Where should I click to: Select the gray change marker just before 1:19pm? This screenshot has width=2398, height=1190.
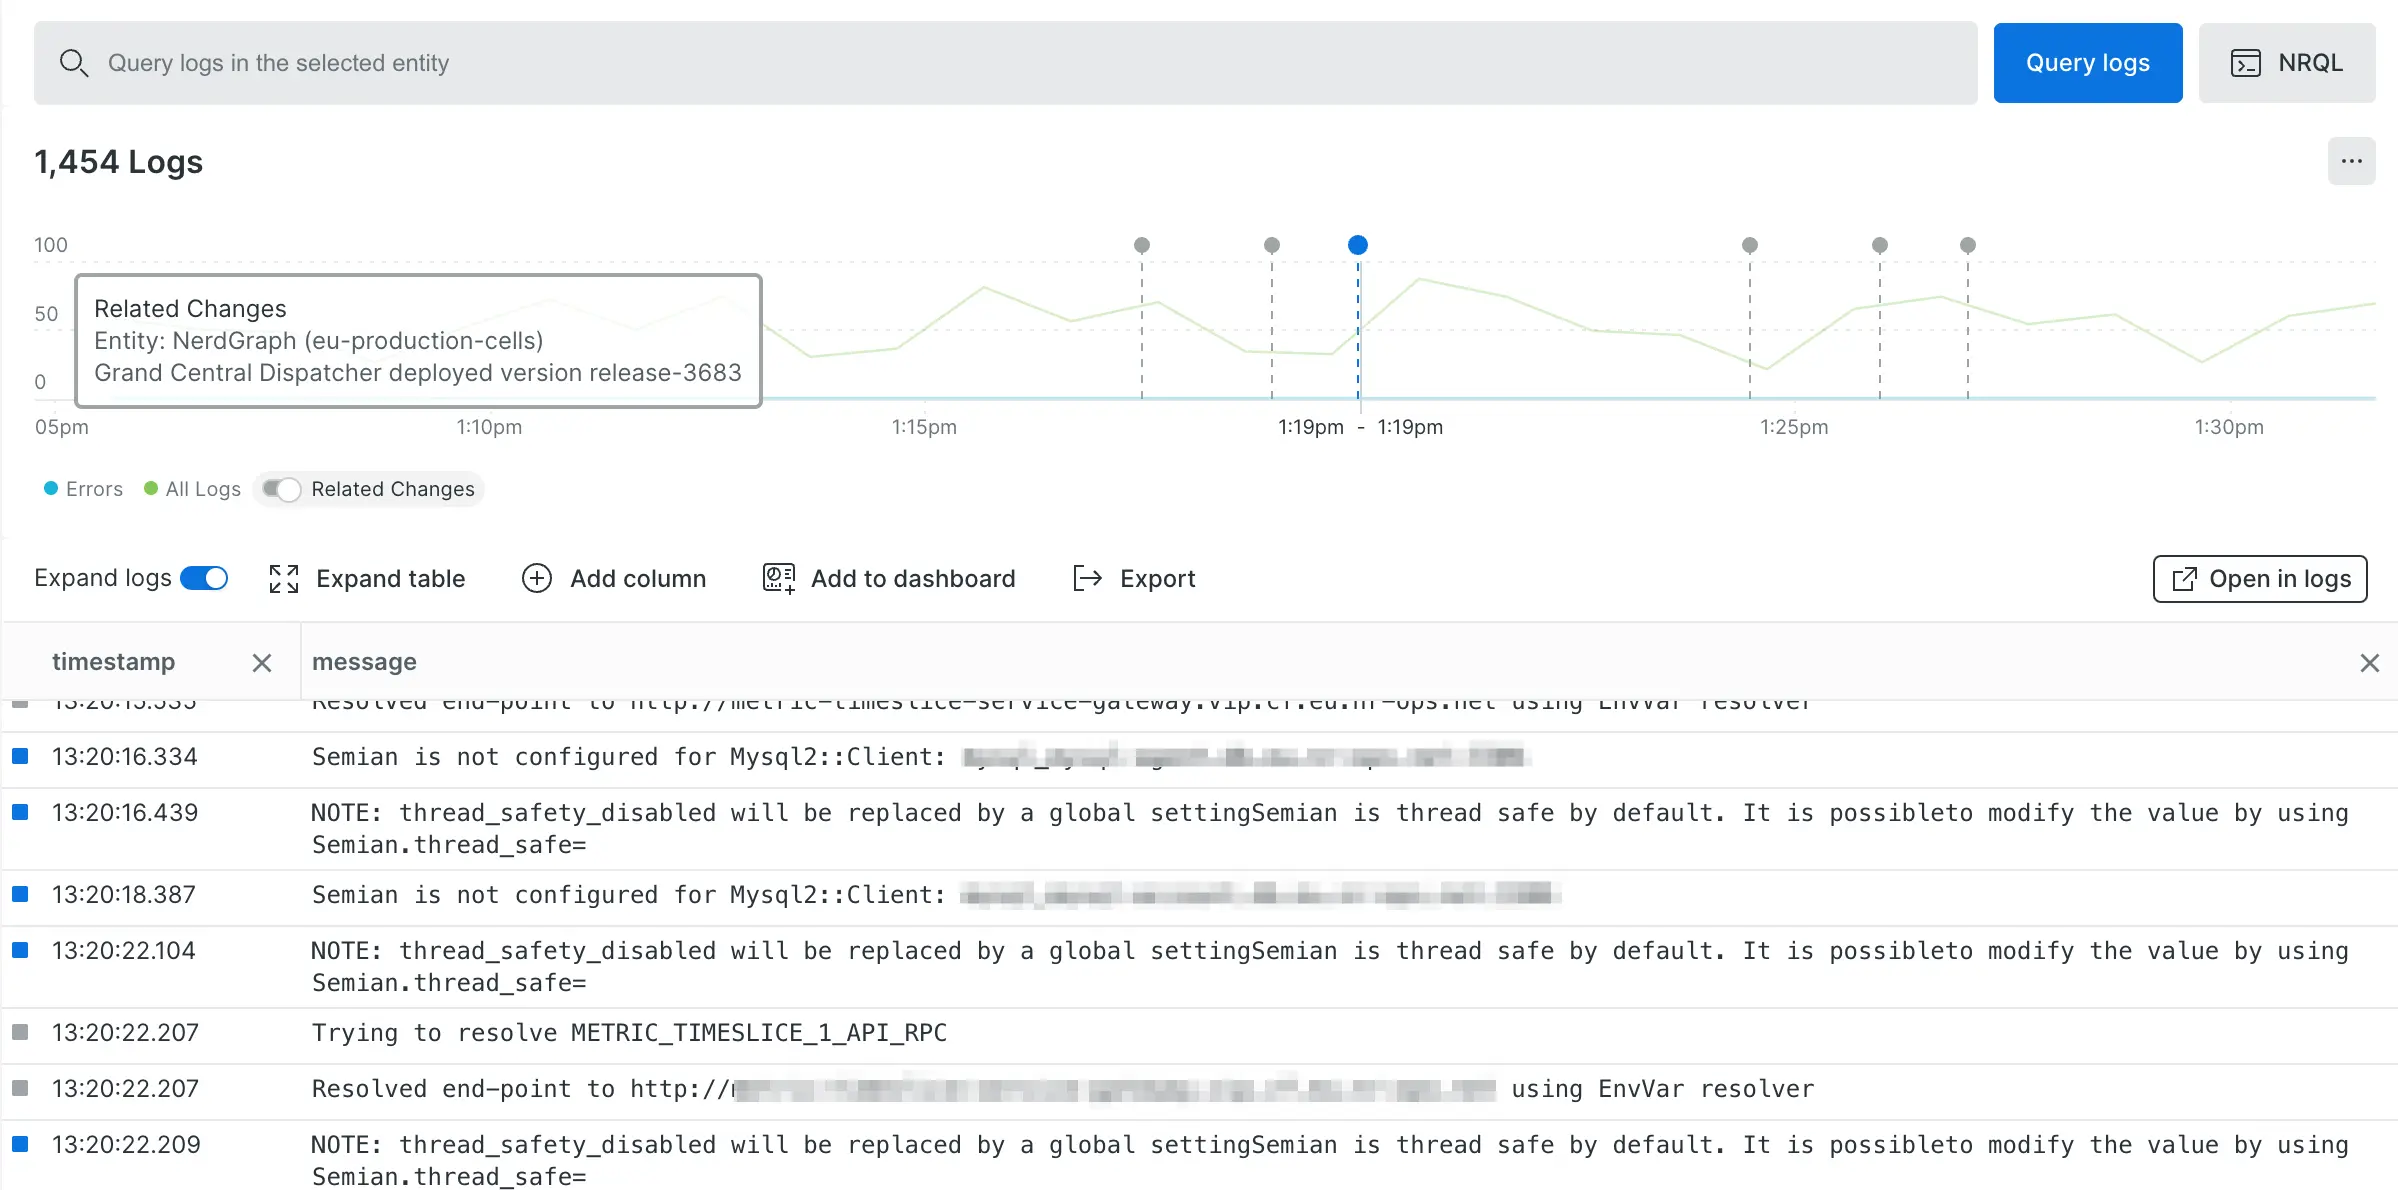pos(1272,245)
